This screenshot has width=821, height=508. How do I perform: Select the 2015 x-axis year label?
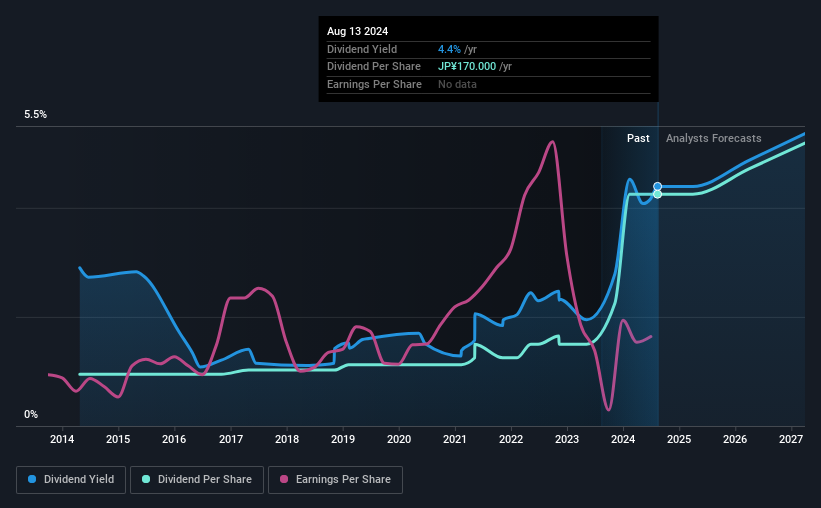(x=118, y=439)
